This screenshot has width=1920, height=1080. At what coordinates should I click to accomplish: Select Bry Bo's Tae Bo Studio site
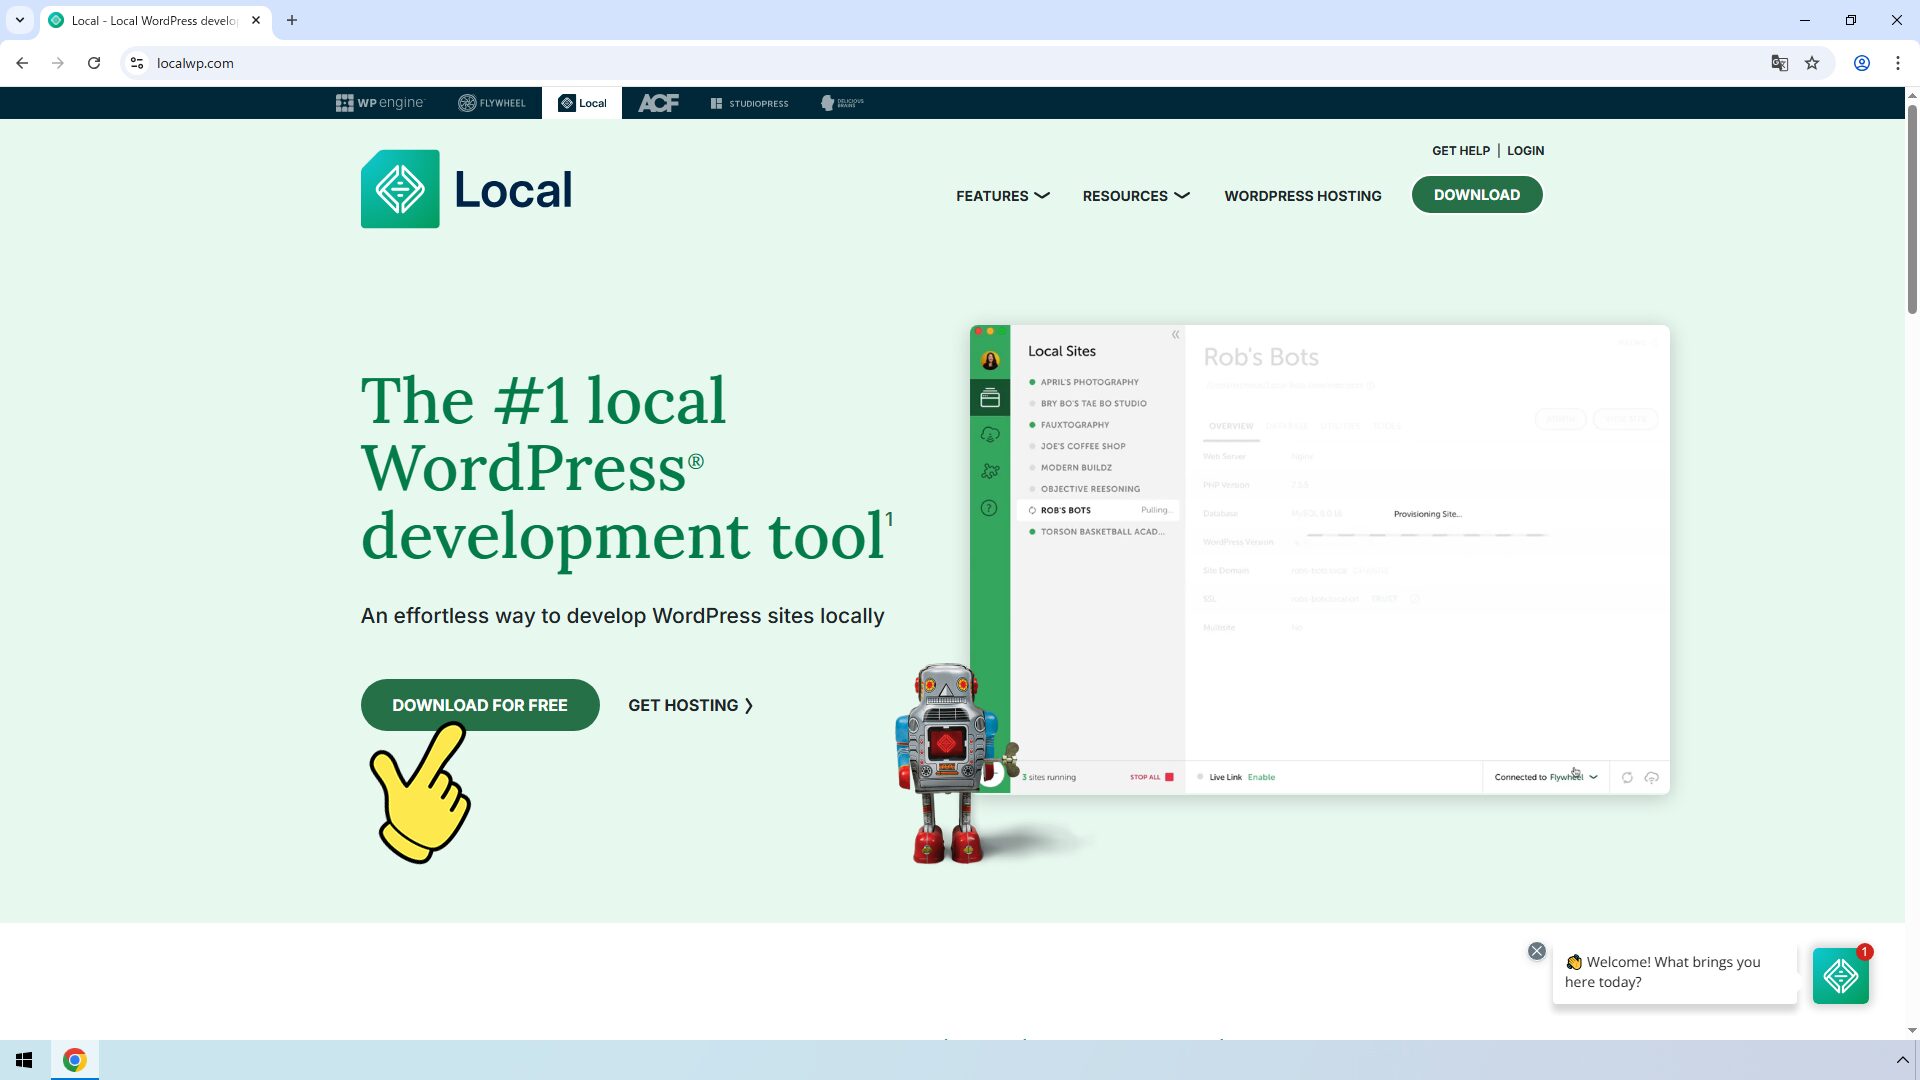(x=1093, y=404)
